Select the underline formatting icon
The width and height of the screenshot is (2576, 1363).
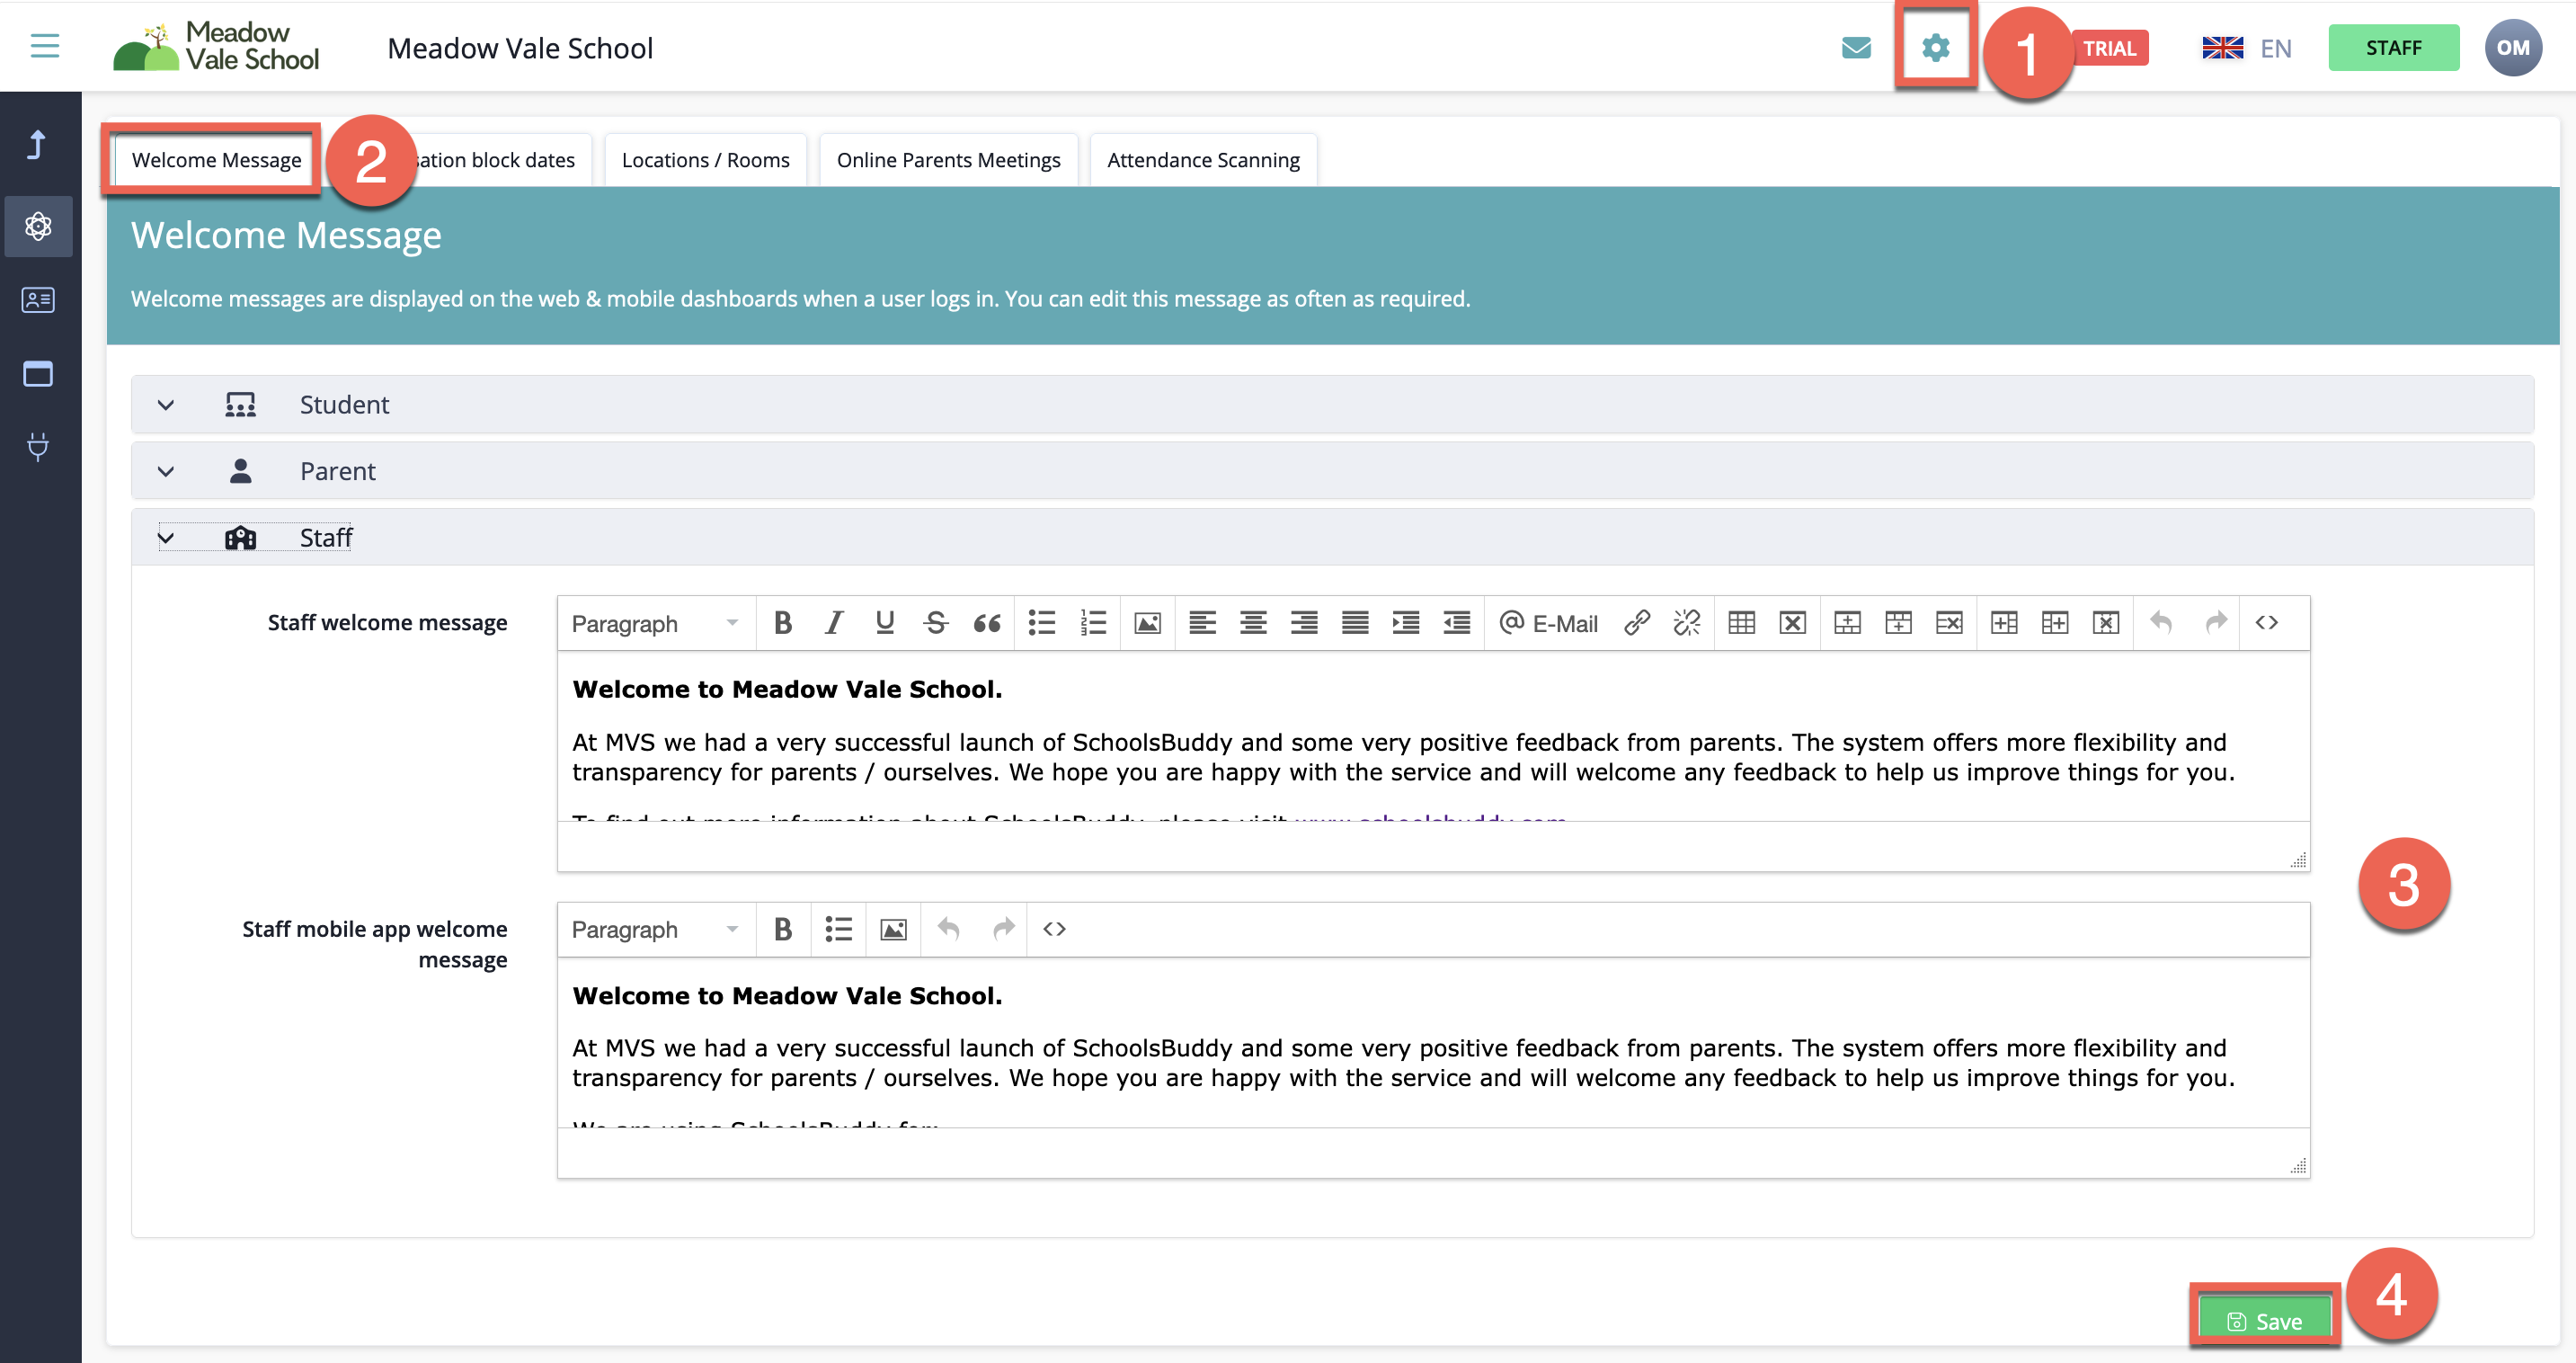click(884, 622)
